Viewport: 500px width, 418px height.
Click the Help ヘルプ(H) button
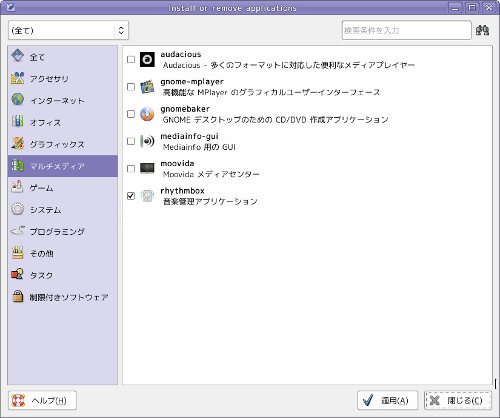(x=42, y=400)
